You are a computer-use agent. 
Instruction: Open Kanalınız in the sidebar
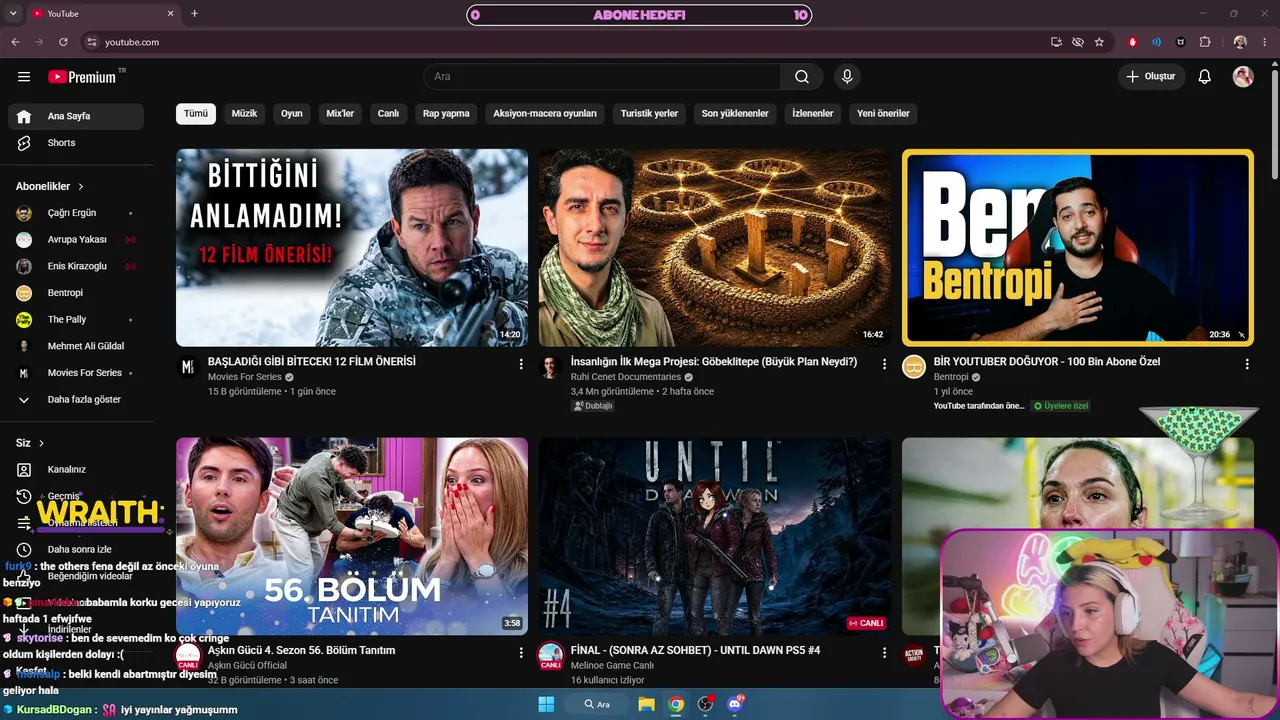point(76,470)
